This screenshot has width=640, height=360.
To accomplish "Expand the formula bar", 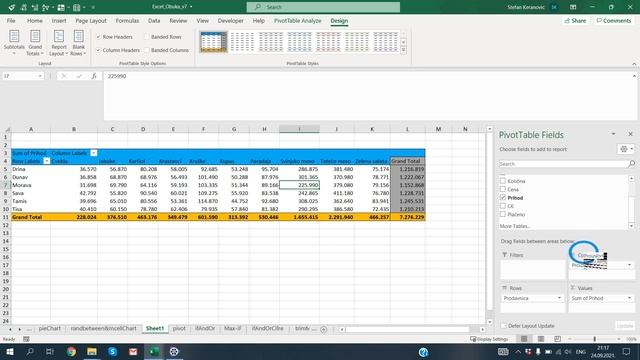I will pos(634,76).
